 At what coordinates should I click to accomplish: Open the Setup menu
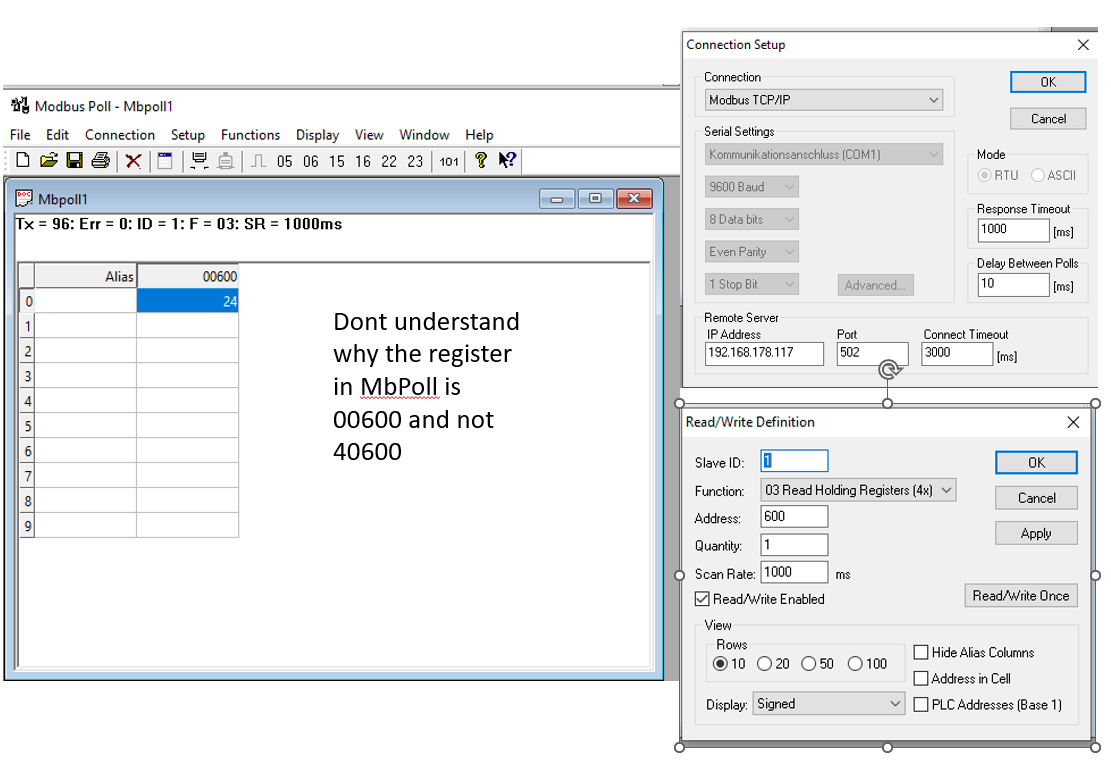[x=187, y=135]
